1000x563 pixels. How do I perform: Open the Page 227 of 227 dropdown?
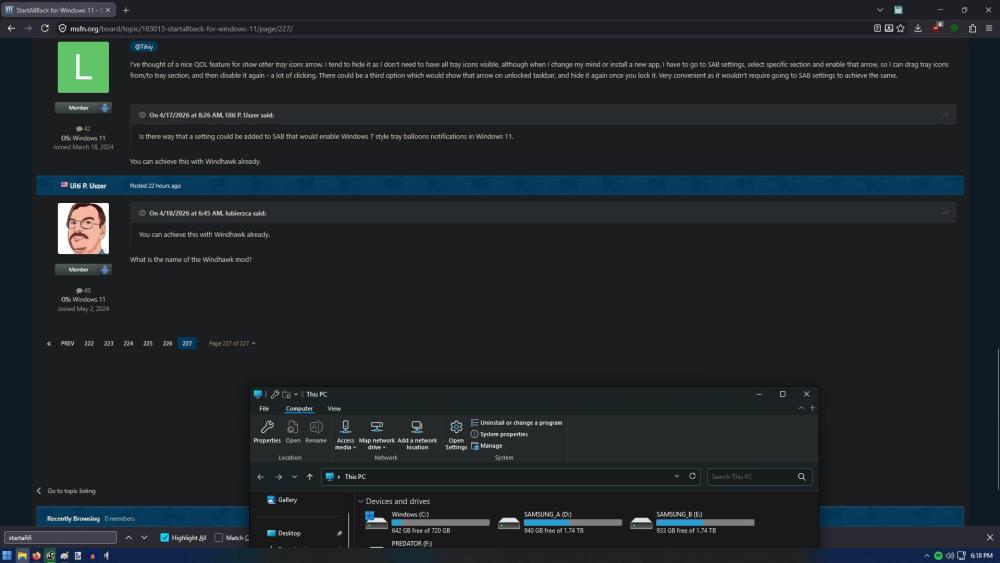point(232,343)
